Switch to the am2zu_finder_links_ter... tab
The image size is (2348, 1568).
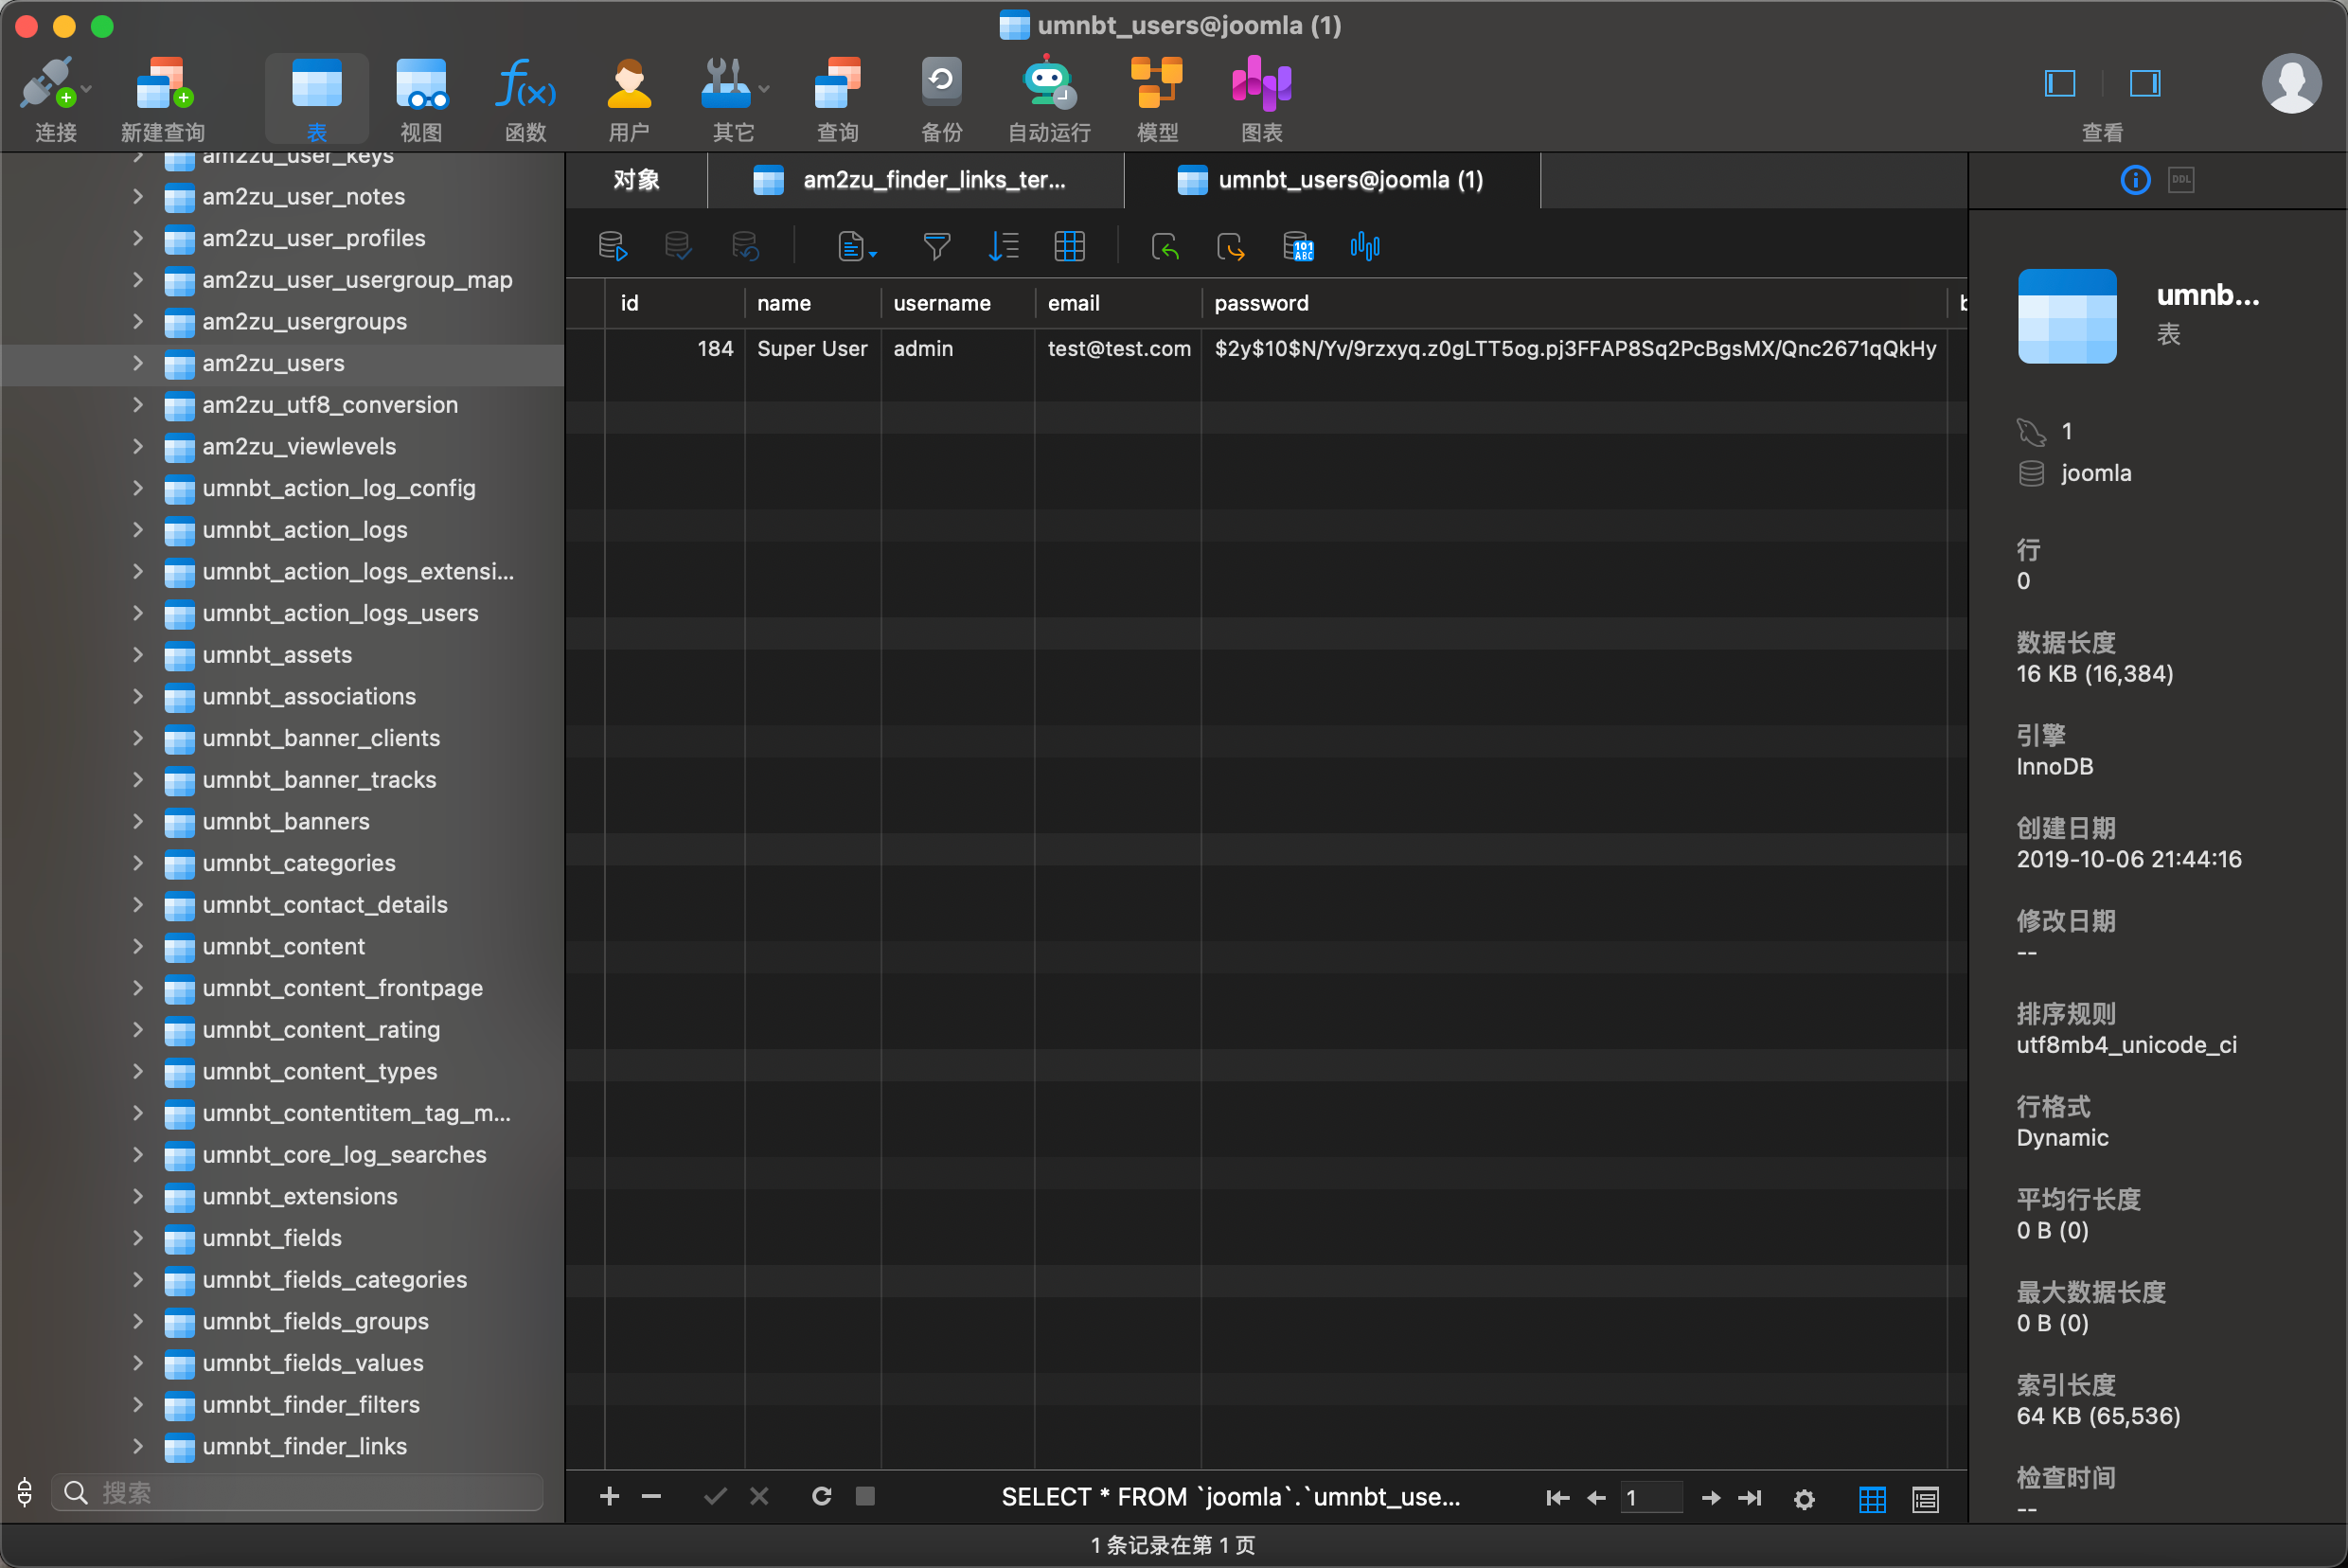915,180
